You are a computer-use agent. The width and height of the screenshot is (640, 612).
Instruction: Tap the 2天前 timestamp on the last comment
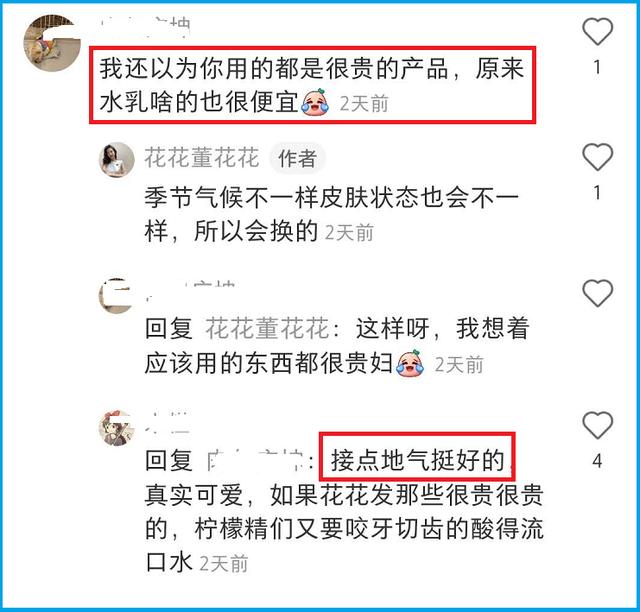pyautogui.click(x=224, y=564)
